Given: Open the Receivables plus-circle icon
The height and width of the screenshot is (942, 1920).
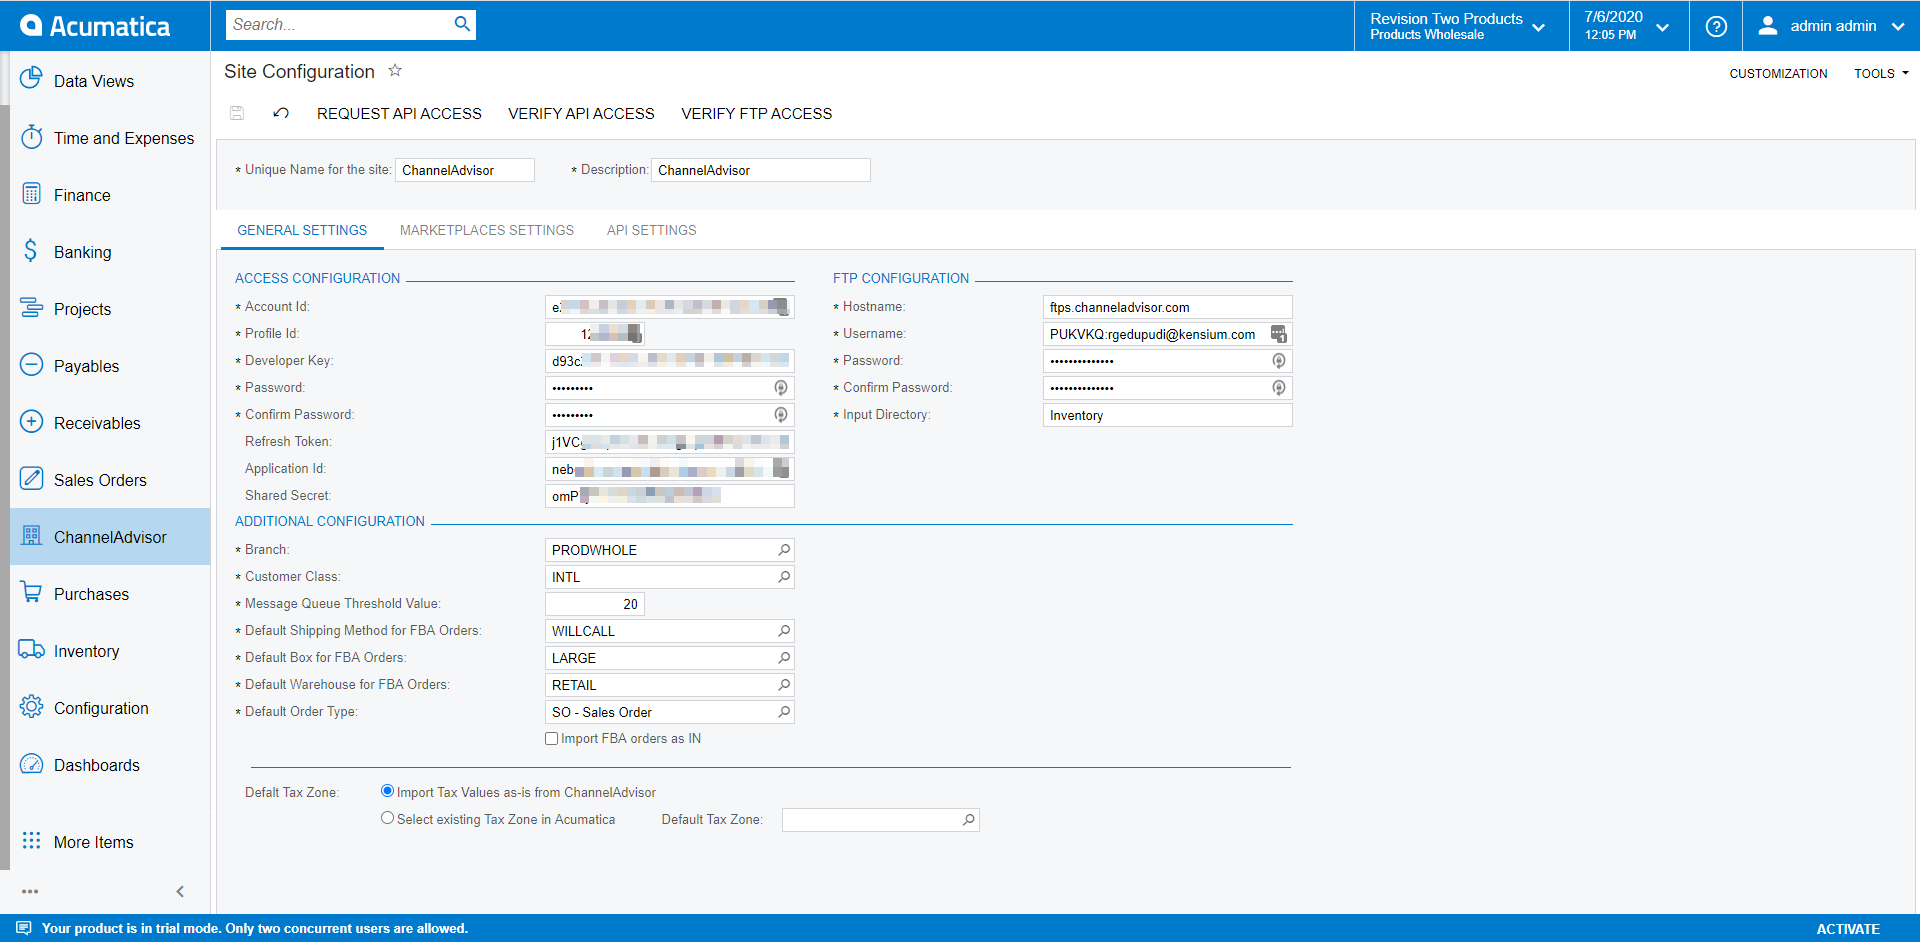Looking at the screenshot, I should 31,421.
